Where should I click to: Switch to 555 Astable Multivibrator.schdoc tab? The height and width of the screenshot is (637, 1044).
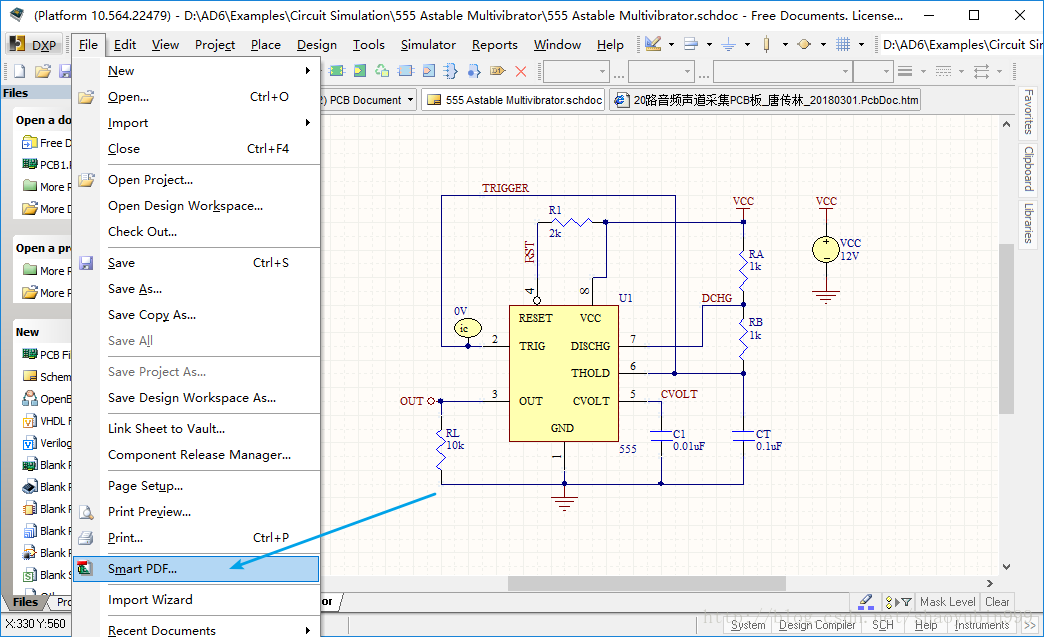pos(513,100)
